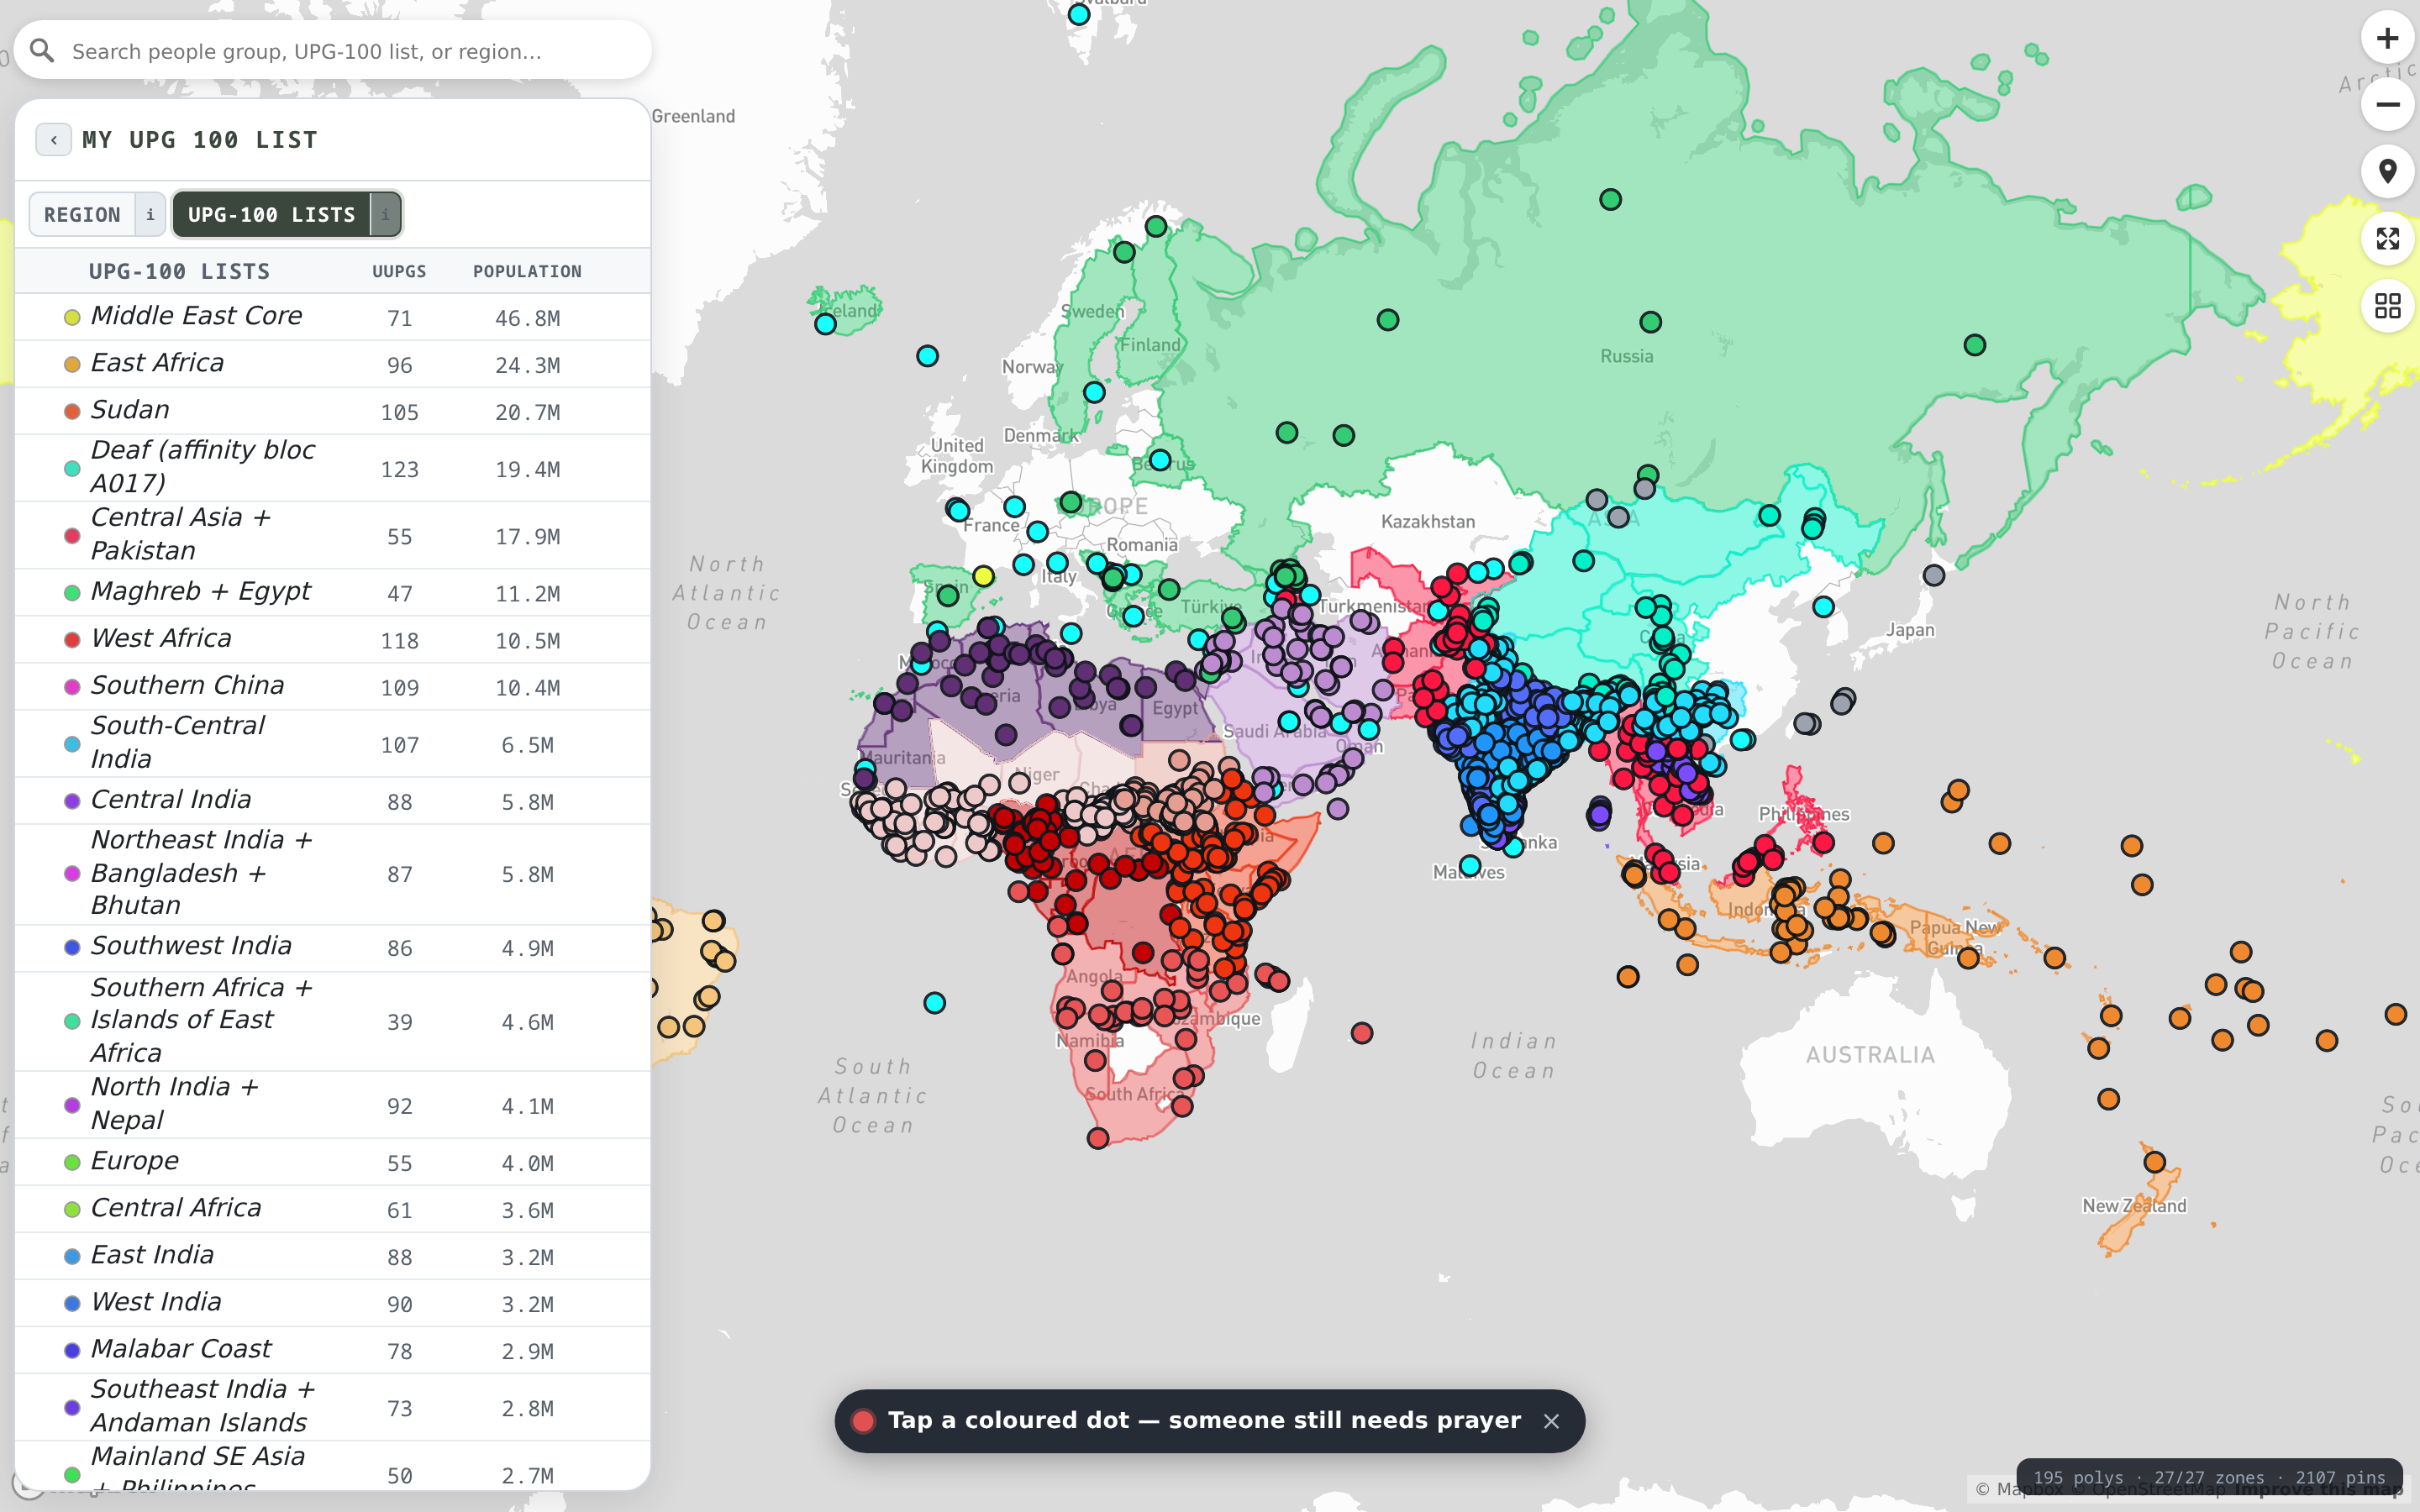Click the Sudan orange color dot
2420x1512 pixels.
(72, 411)
